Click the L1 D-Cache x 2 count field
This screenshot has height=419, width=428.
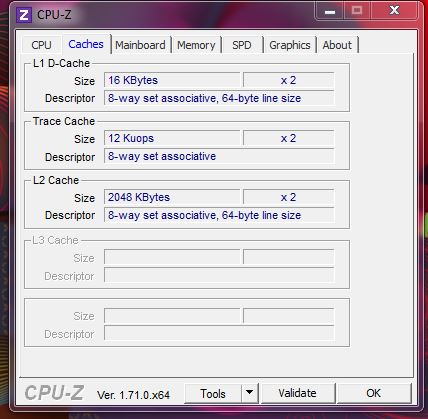tap(289, 80)
